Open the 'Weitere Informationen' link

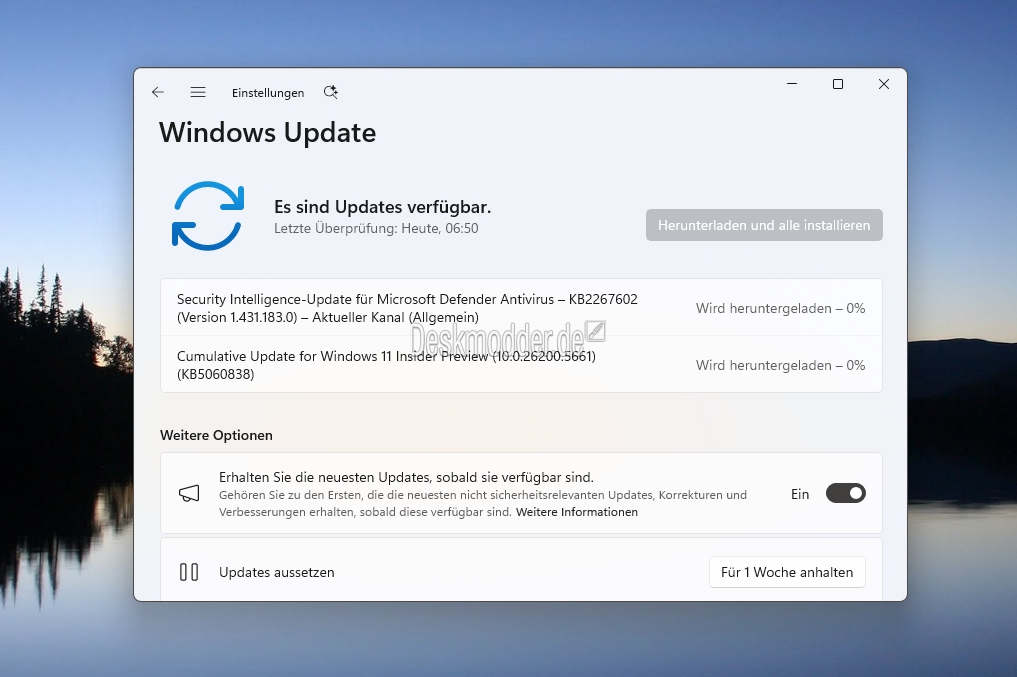(577, 512)
